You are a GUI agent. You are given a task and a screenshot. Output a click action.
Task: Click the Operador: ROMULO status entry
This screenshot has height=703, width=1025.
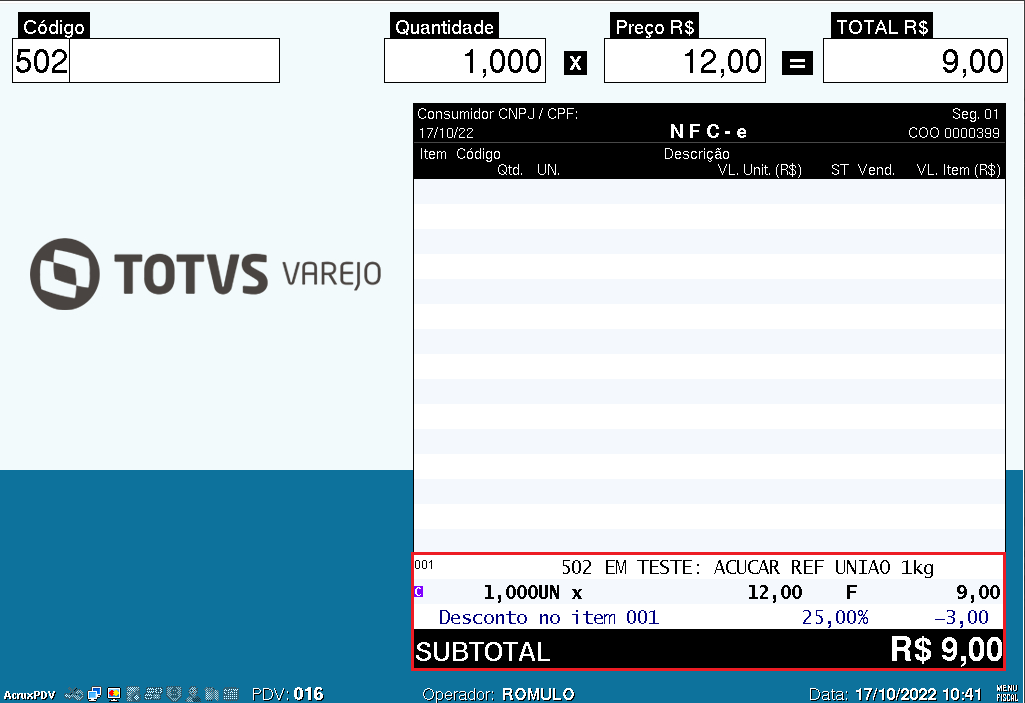pyautogui.click(x=498, y=694)
